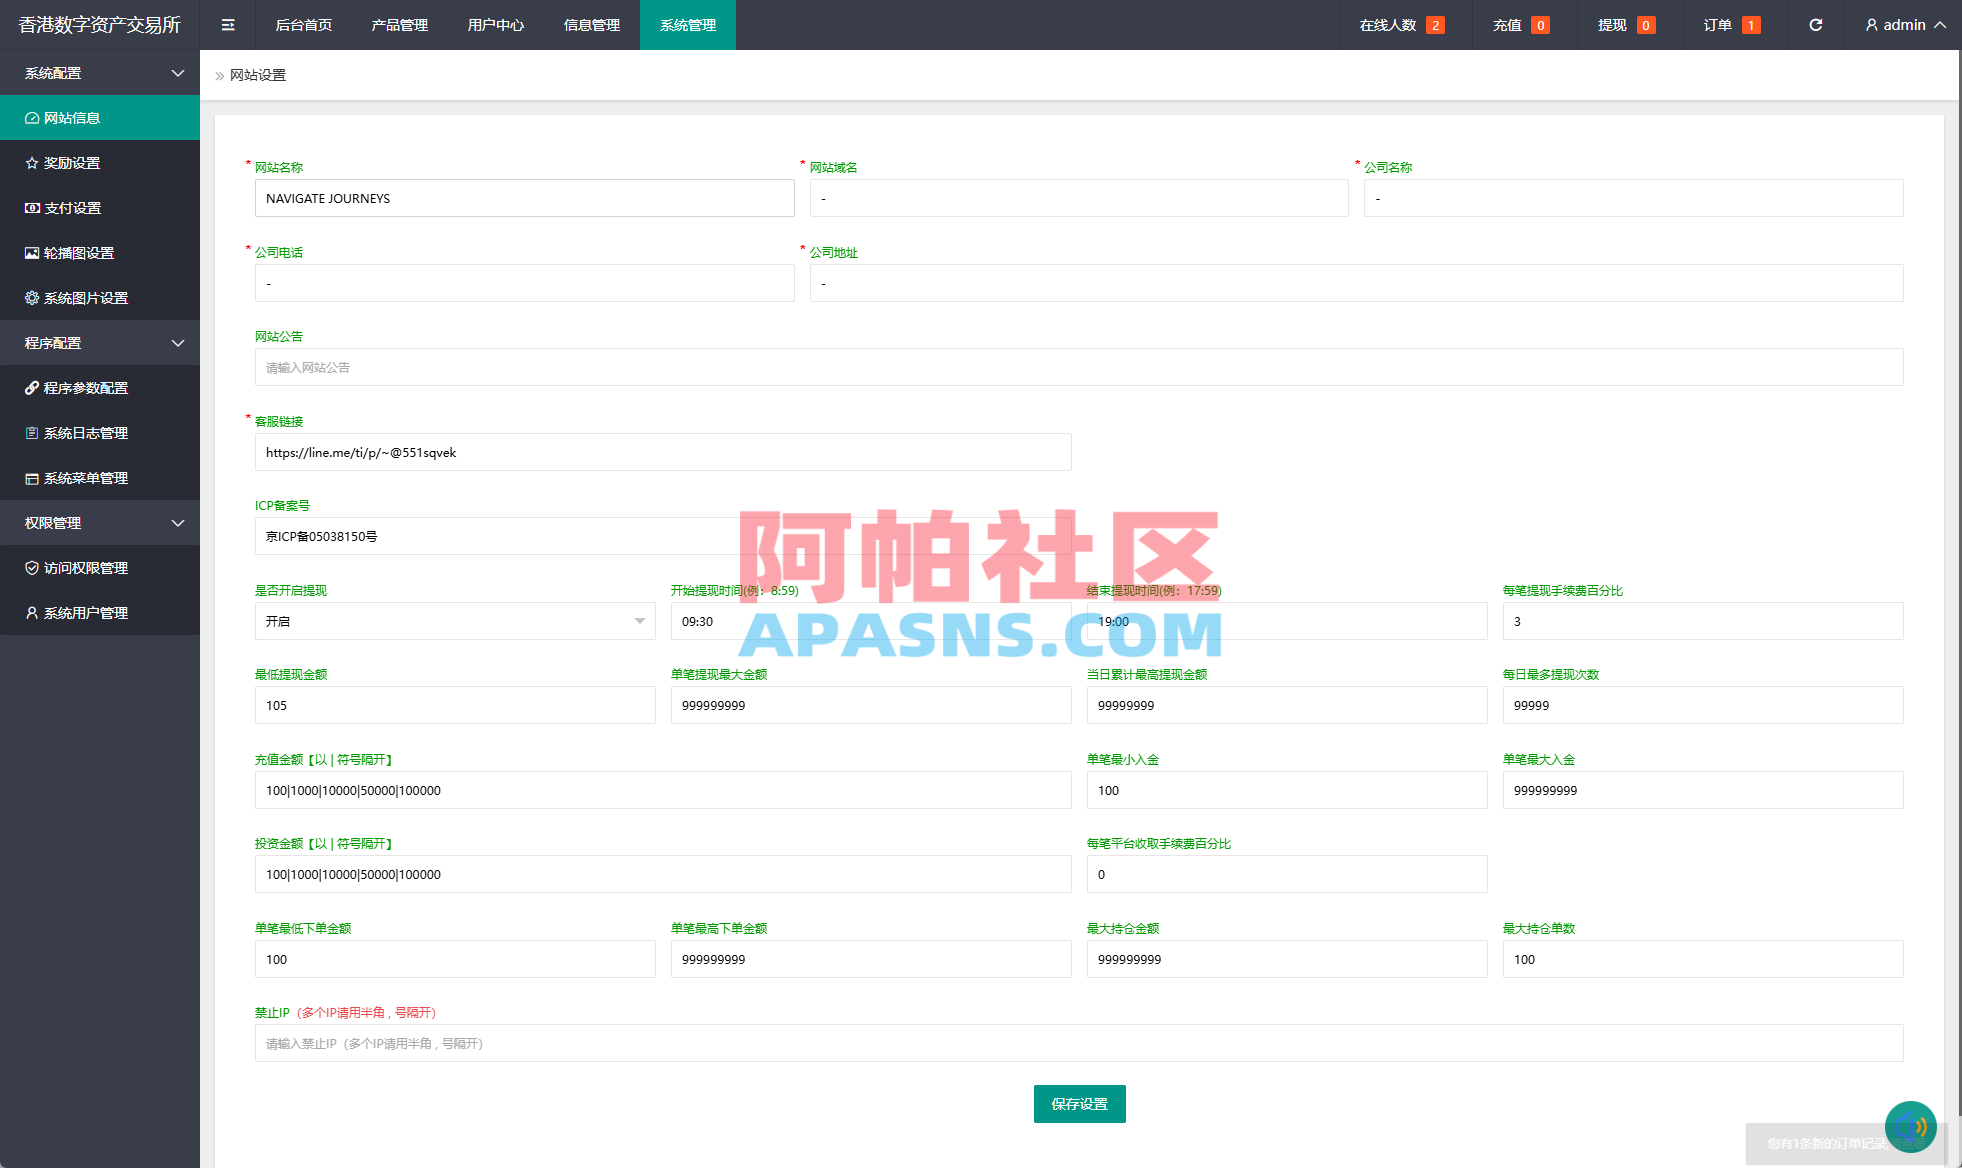Viewport: 1962px width, 1168px height.
Task: Open 奖励设置 via its star icon
Action: coord(32,162)
